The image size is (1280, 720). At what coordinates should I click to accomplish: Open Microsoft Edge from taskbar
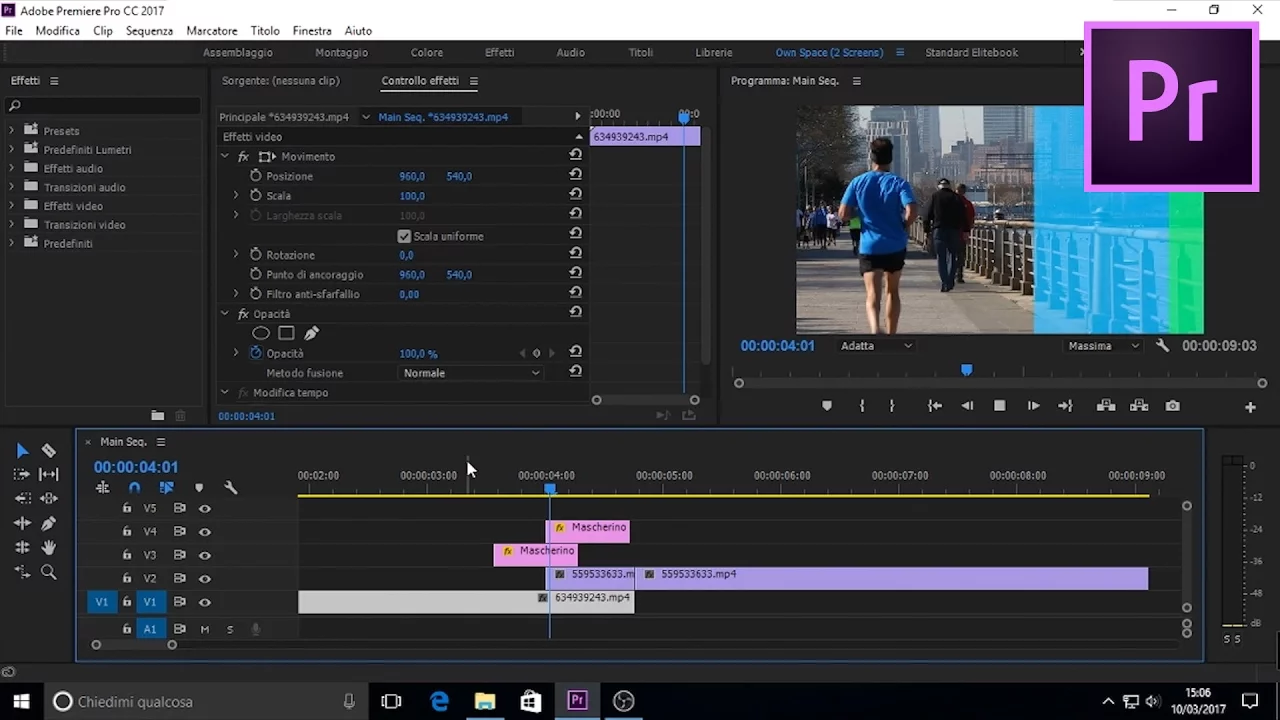coord(439,701)
